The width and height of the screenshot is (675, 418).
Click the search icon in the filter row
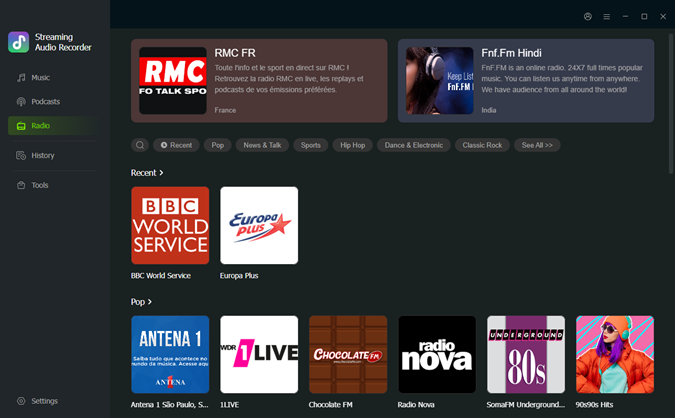[140, 145]
